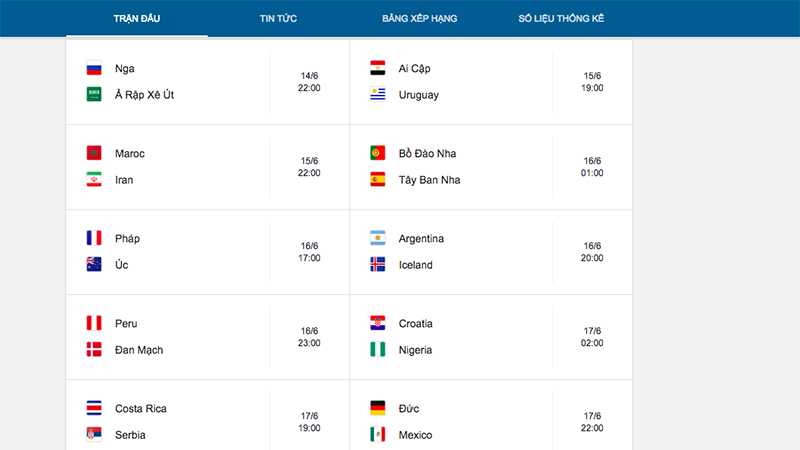Click the Australia flag icon
The width and height of the screenshot is (800, 450).
click(x=95, y=265)
